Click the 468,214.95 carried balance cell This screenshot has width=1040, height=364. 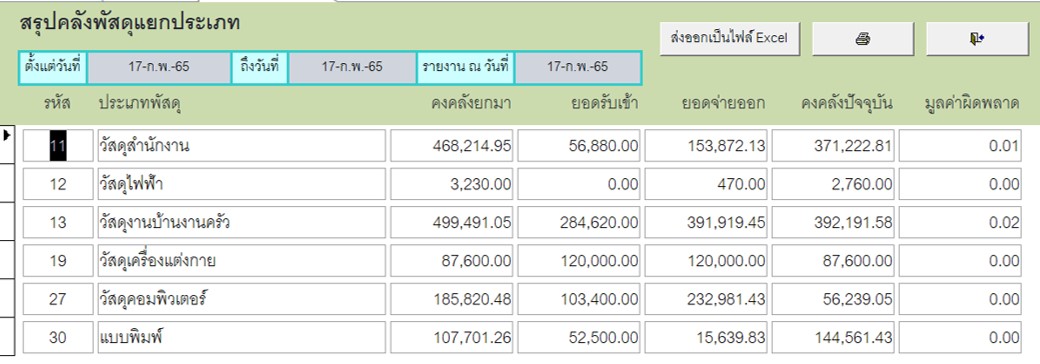pos(452,146)
